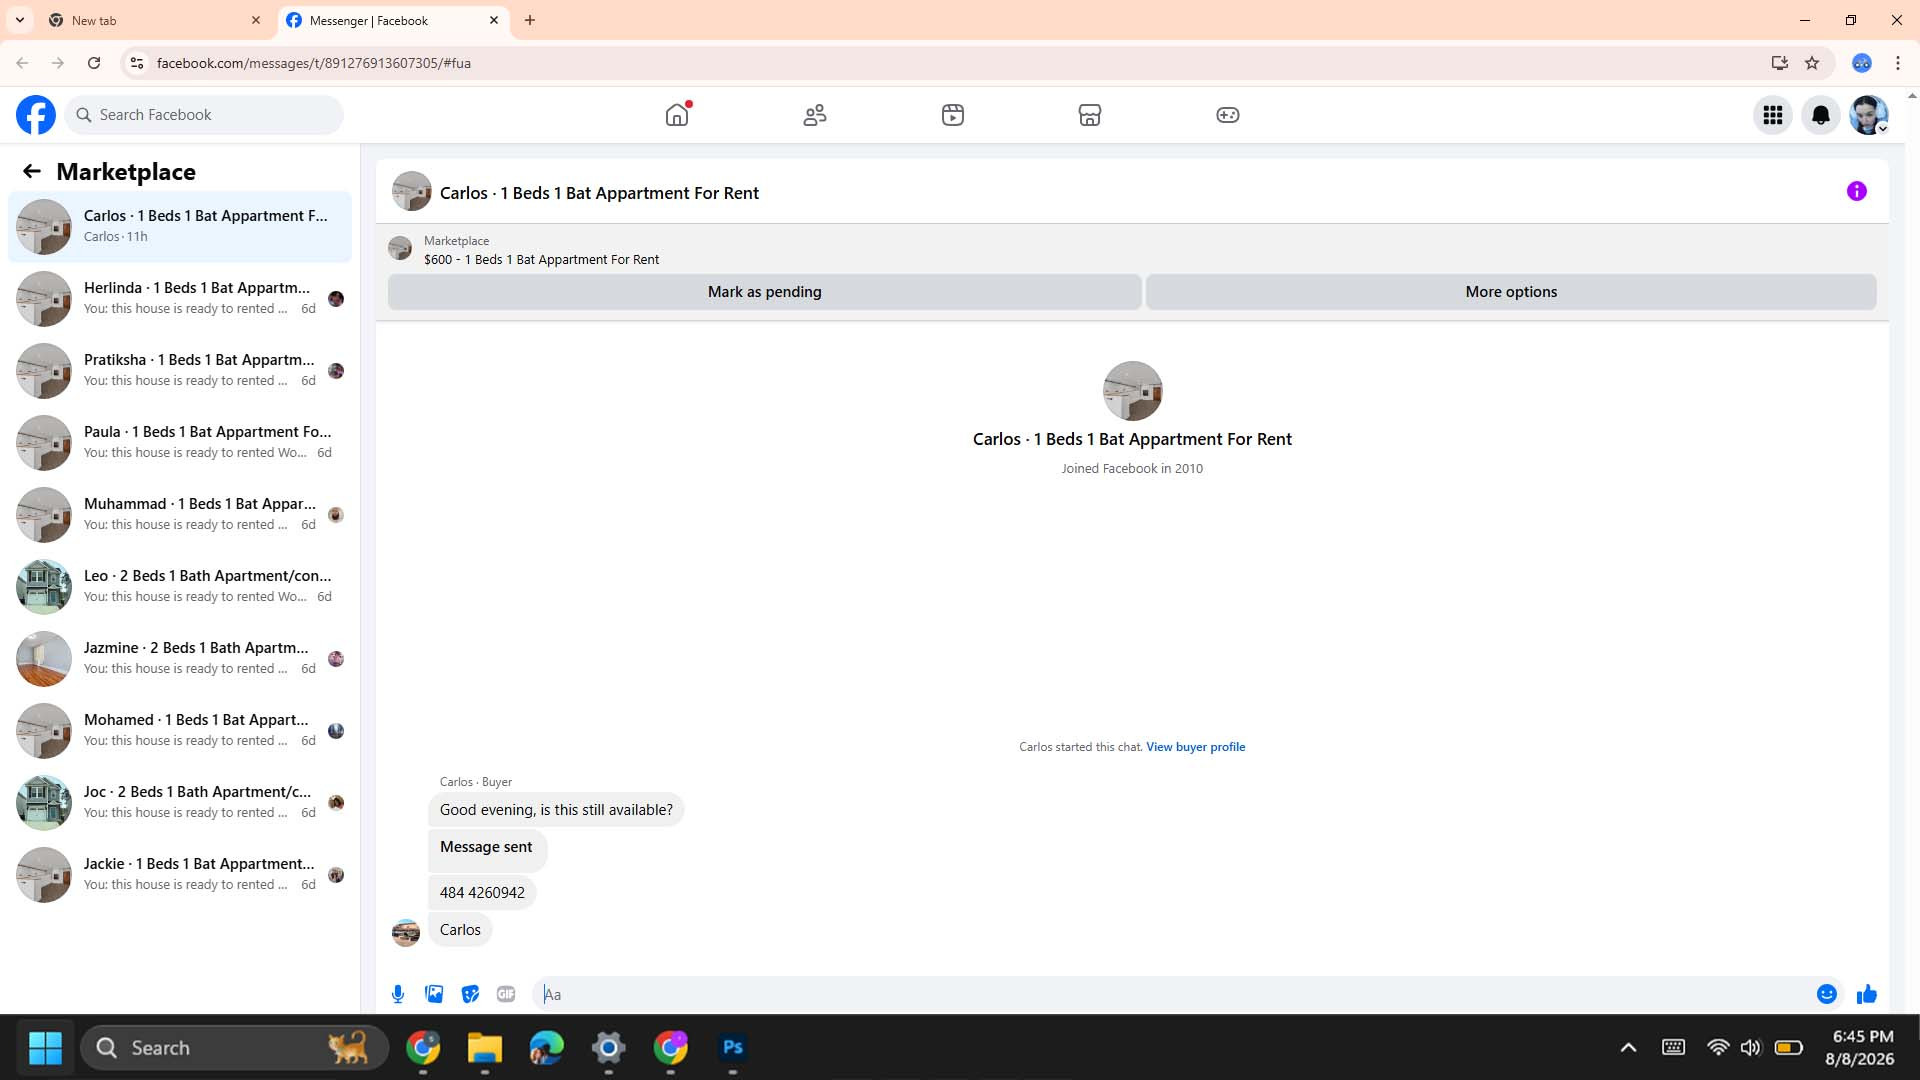Open the Facebook Home feed icon
Viewport: 1920px width, 1080px height.
[x=677, y=115]
